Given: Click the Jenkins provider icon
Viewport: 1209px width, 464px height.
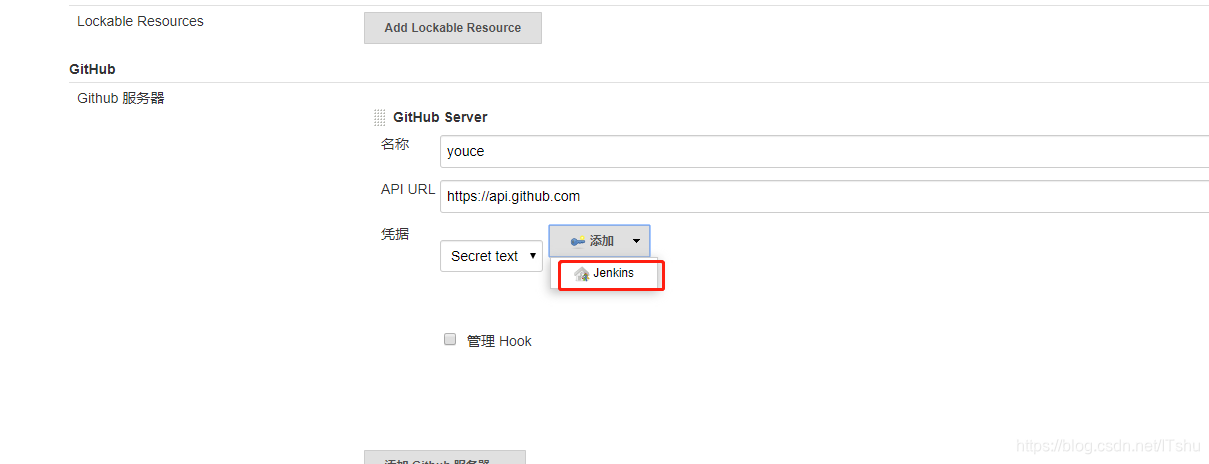Looking at the screenshot, I should tap(582, 274).
